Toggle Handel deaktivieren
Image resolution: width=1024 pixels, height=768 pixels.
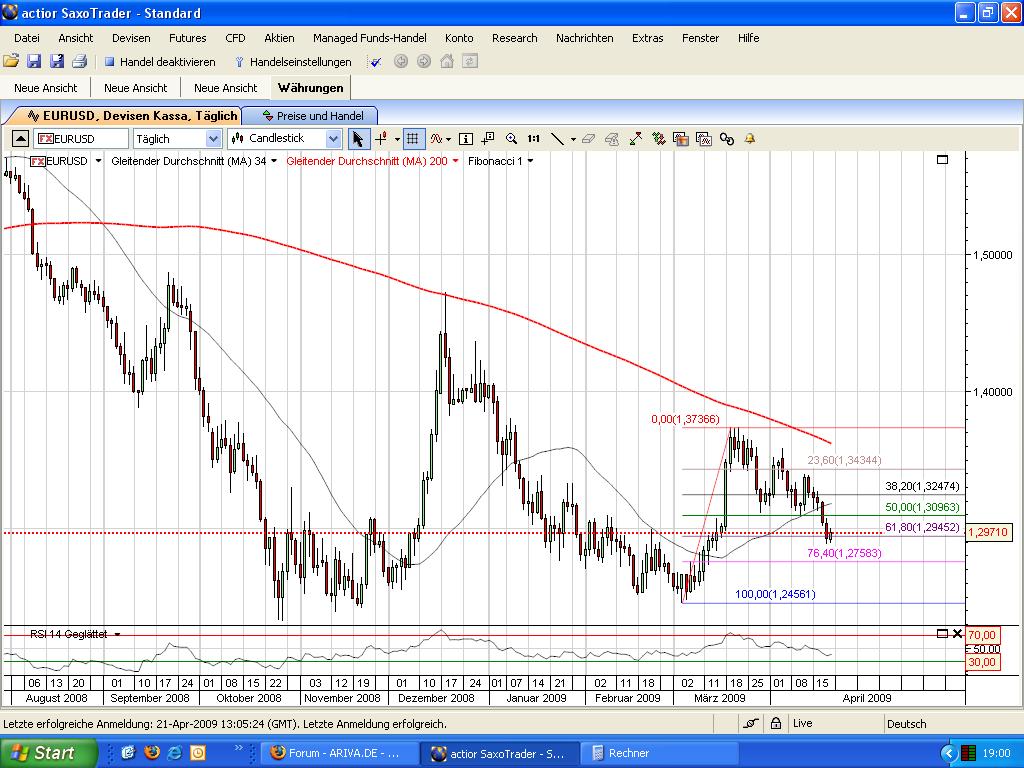pyautogui.click(x=168, y=61)
